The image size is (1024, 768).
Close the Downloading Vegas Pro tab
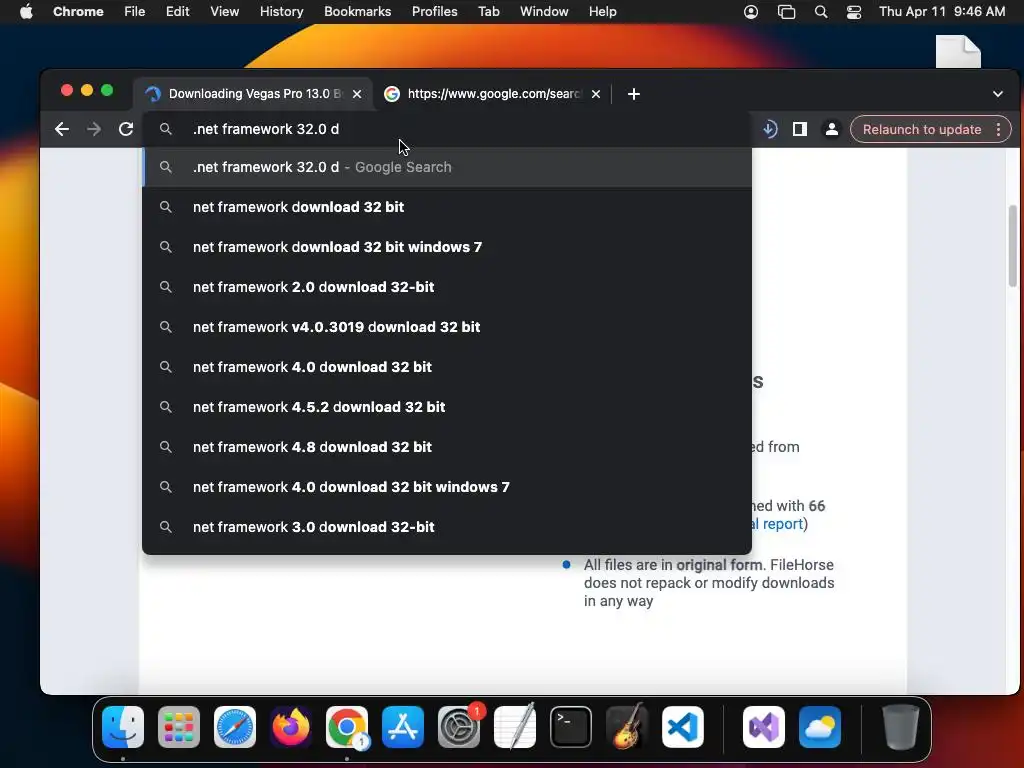tap(357, 94)
